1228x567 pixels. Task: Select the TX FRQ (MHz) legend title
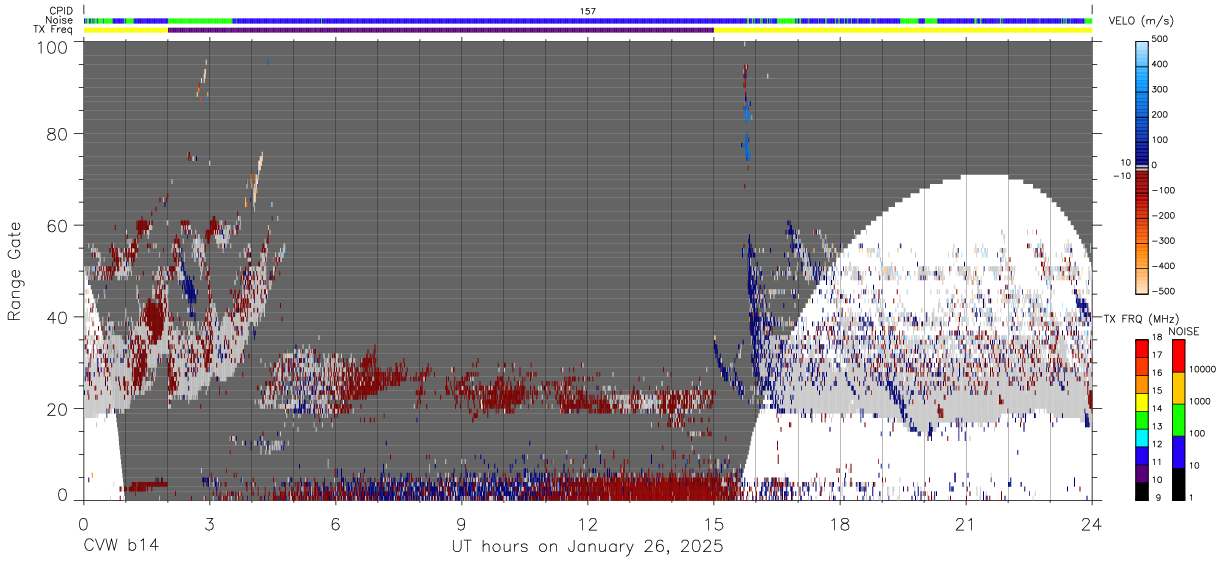pos(1140,319)
